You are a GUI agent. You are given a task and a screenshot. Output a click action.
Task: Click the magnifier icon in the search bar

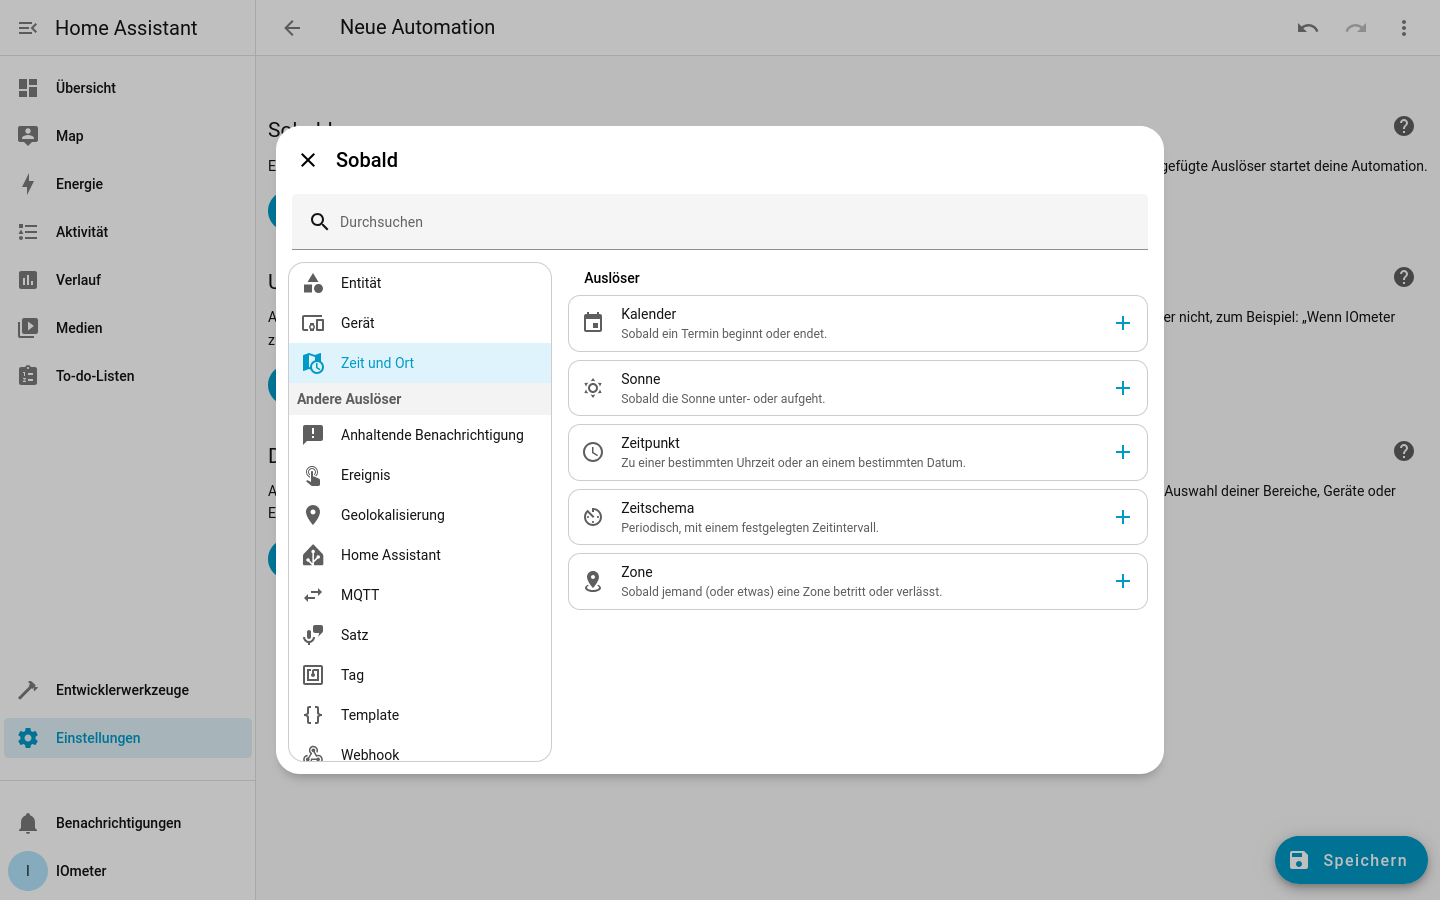click(319, 222)
